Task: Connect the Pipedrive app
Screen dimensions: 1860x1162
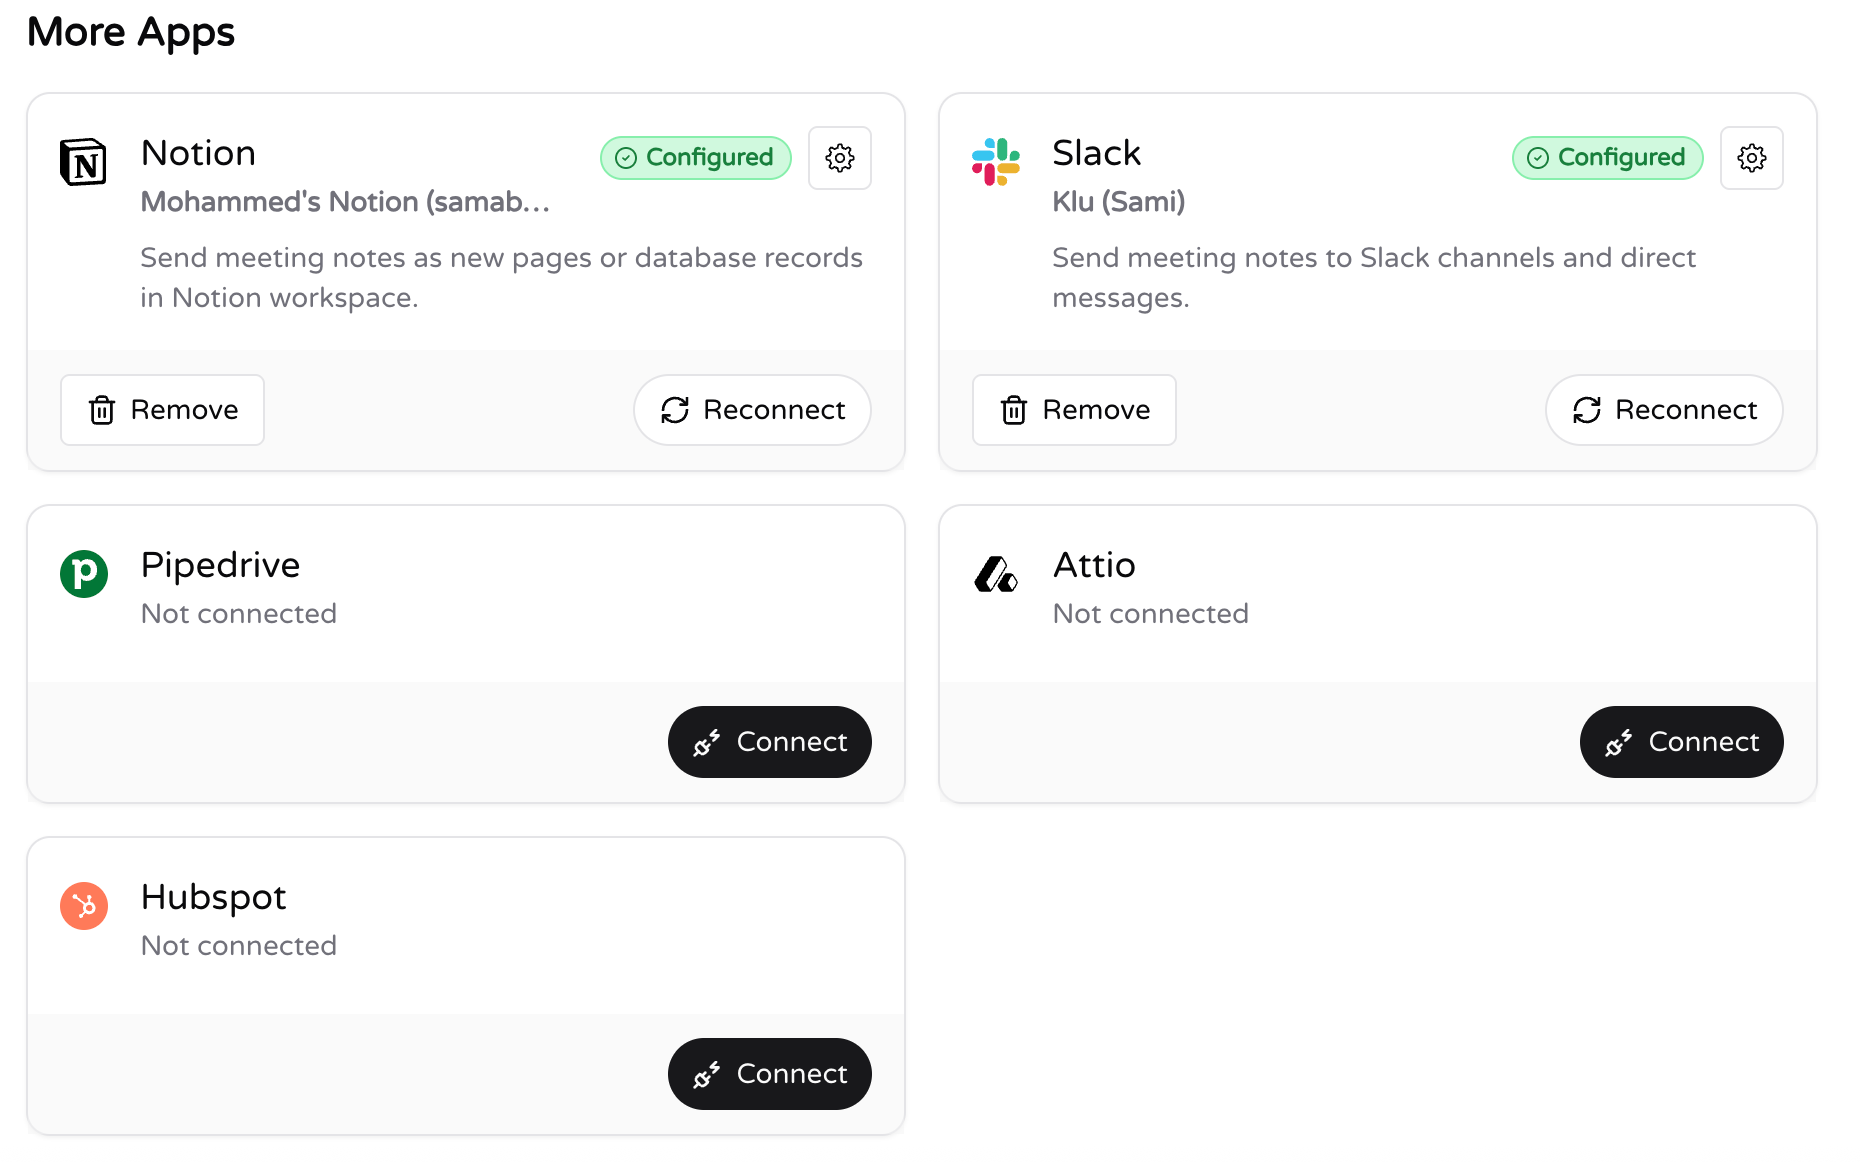Action: (770, 742)
